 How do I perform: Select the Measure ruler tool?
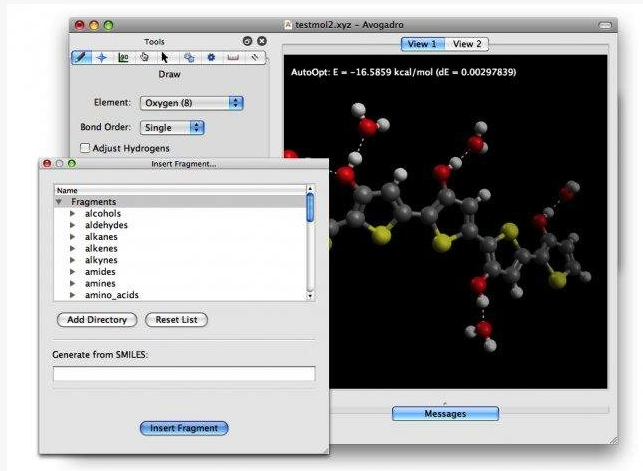(x=233, y=57)
